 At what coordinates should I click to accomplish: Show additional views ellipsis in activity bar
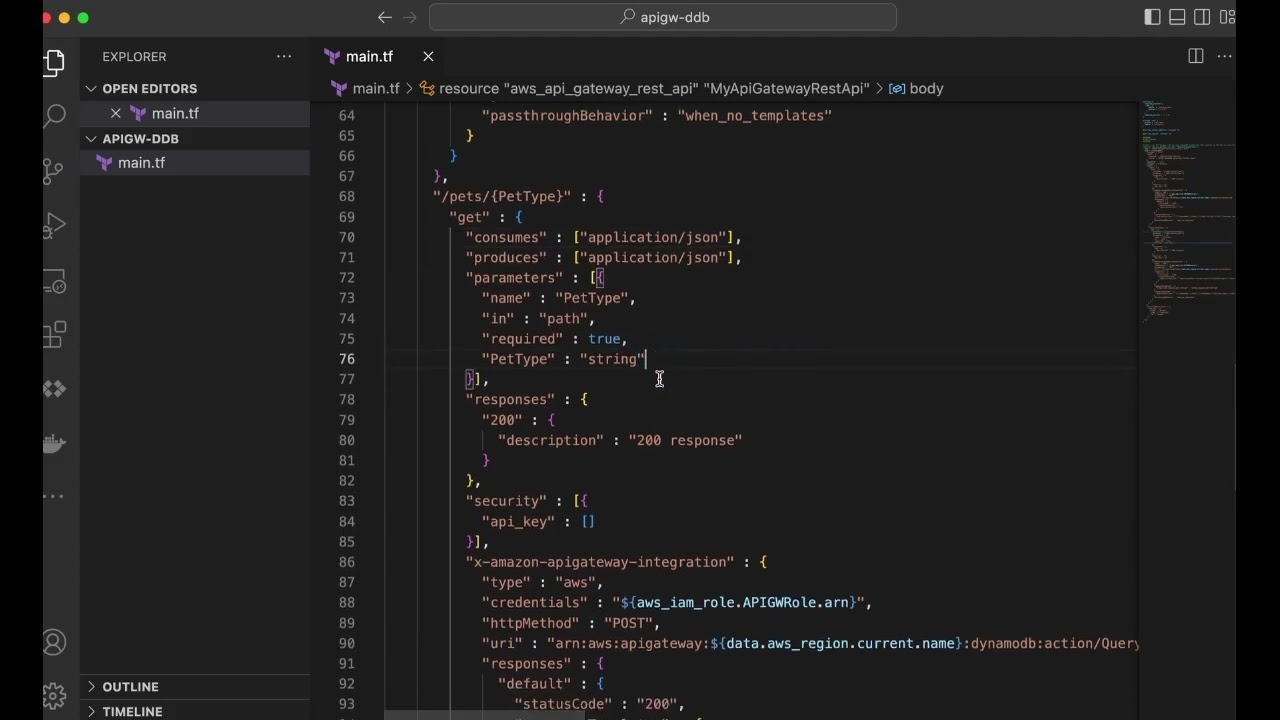[x=55, y=496]
